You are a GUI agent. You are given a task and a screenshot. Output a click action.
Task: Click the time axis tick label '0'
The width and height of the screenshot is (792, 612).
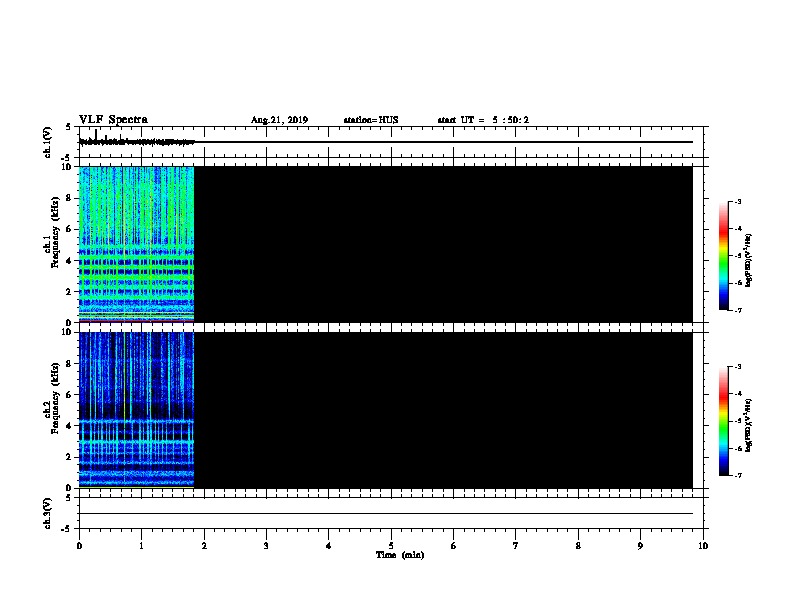79,546
